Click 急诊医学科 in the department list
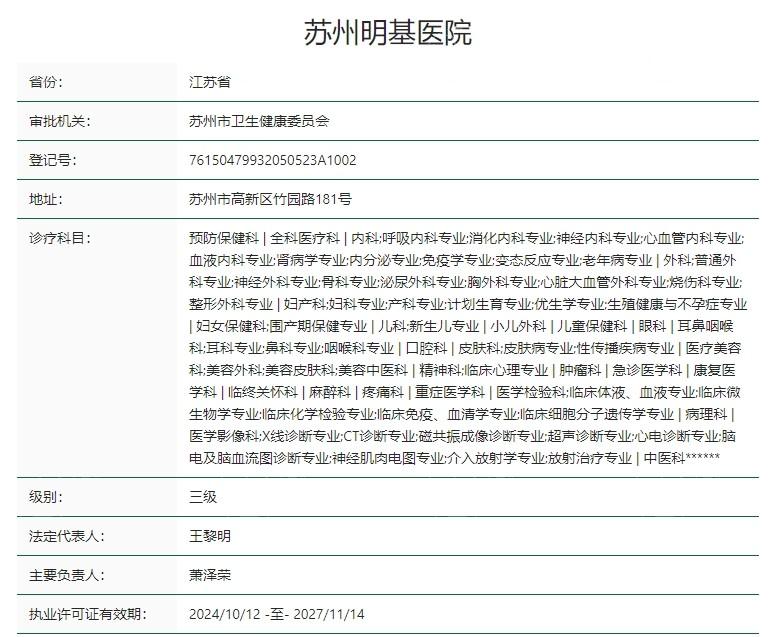Screen dimensions: 774x637 tap(647, 370)
